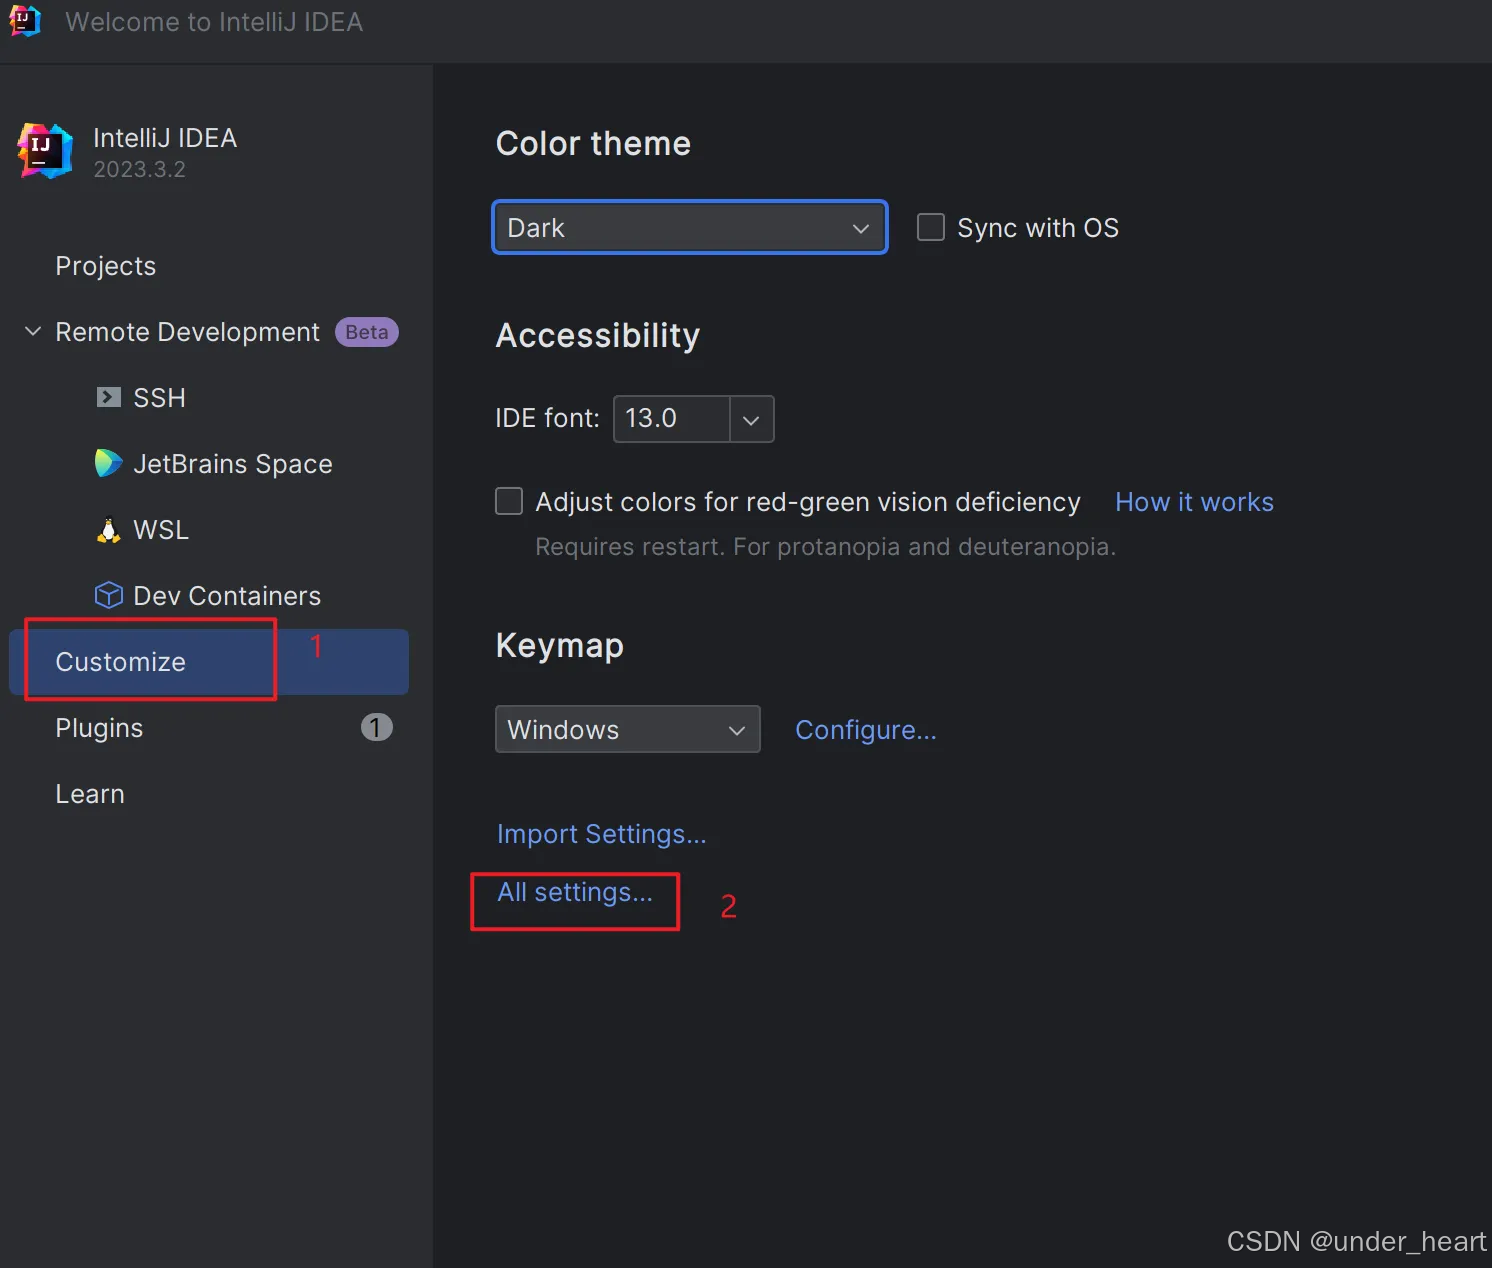Click the IDE font value field 13.0
The width and height of the screenshot is (1492, 1268).
(671, 418)
